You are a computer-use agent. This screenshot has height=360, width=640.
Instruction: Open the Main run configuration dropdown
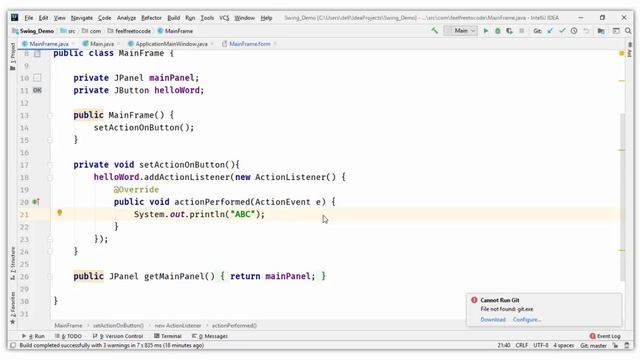pyautogui.click(x=461, y=31)
